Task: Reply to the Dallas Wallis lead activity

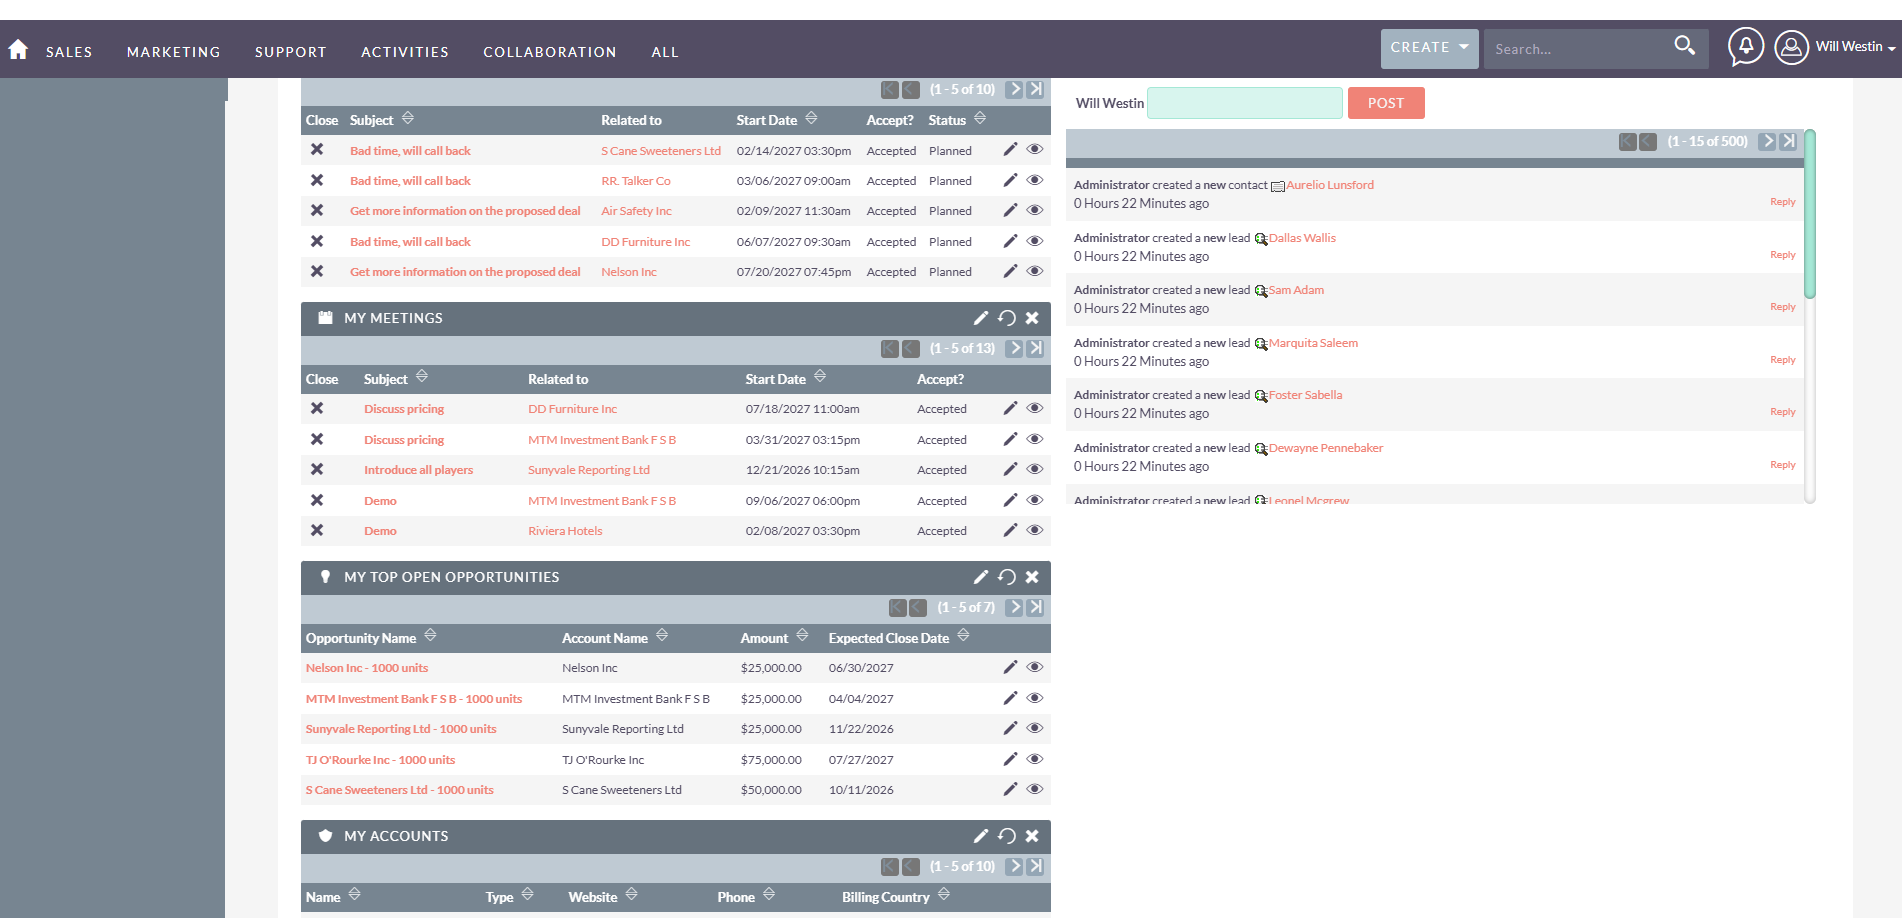Action: [1782, 255]
